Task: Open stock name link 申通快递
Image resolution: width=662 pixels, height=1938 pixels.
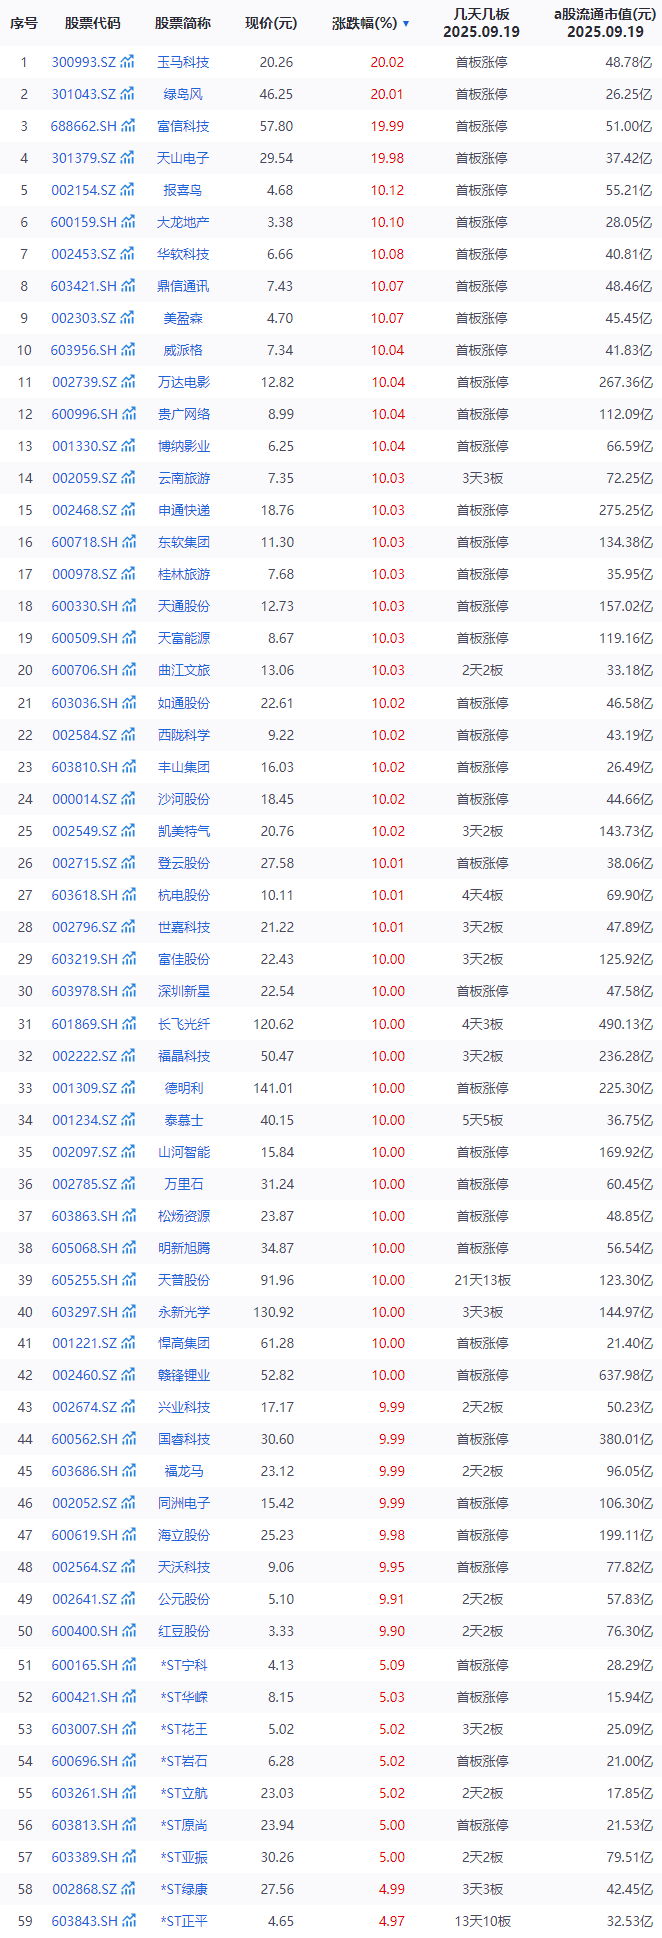Action: pos(184,510)
